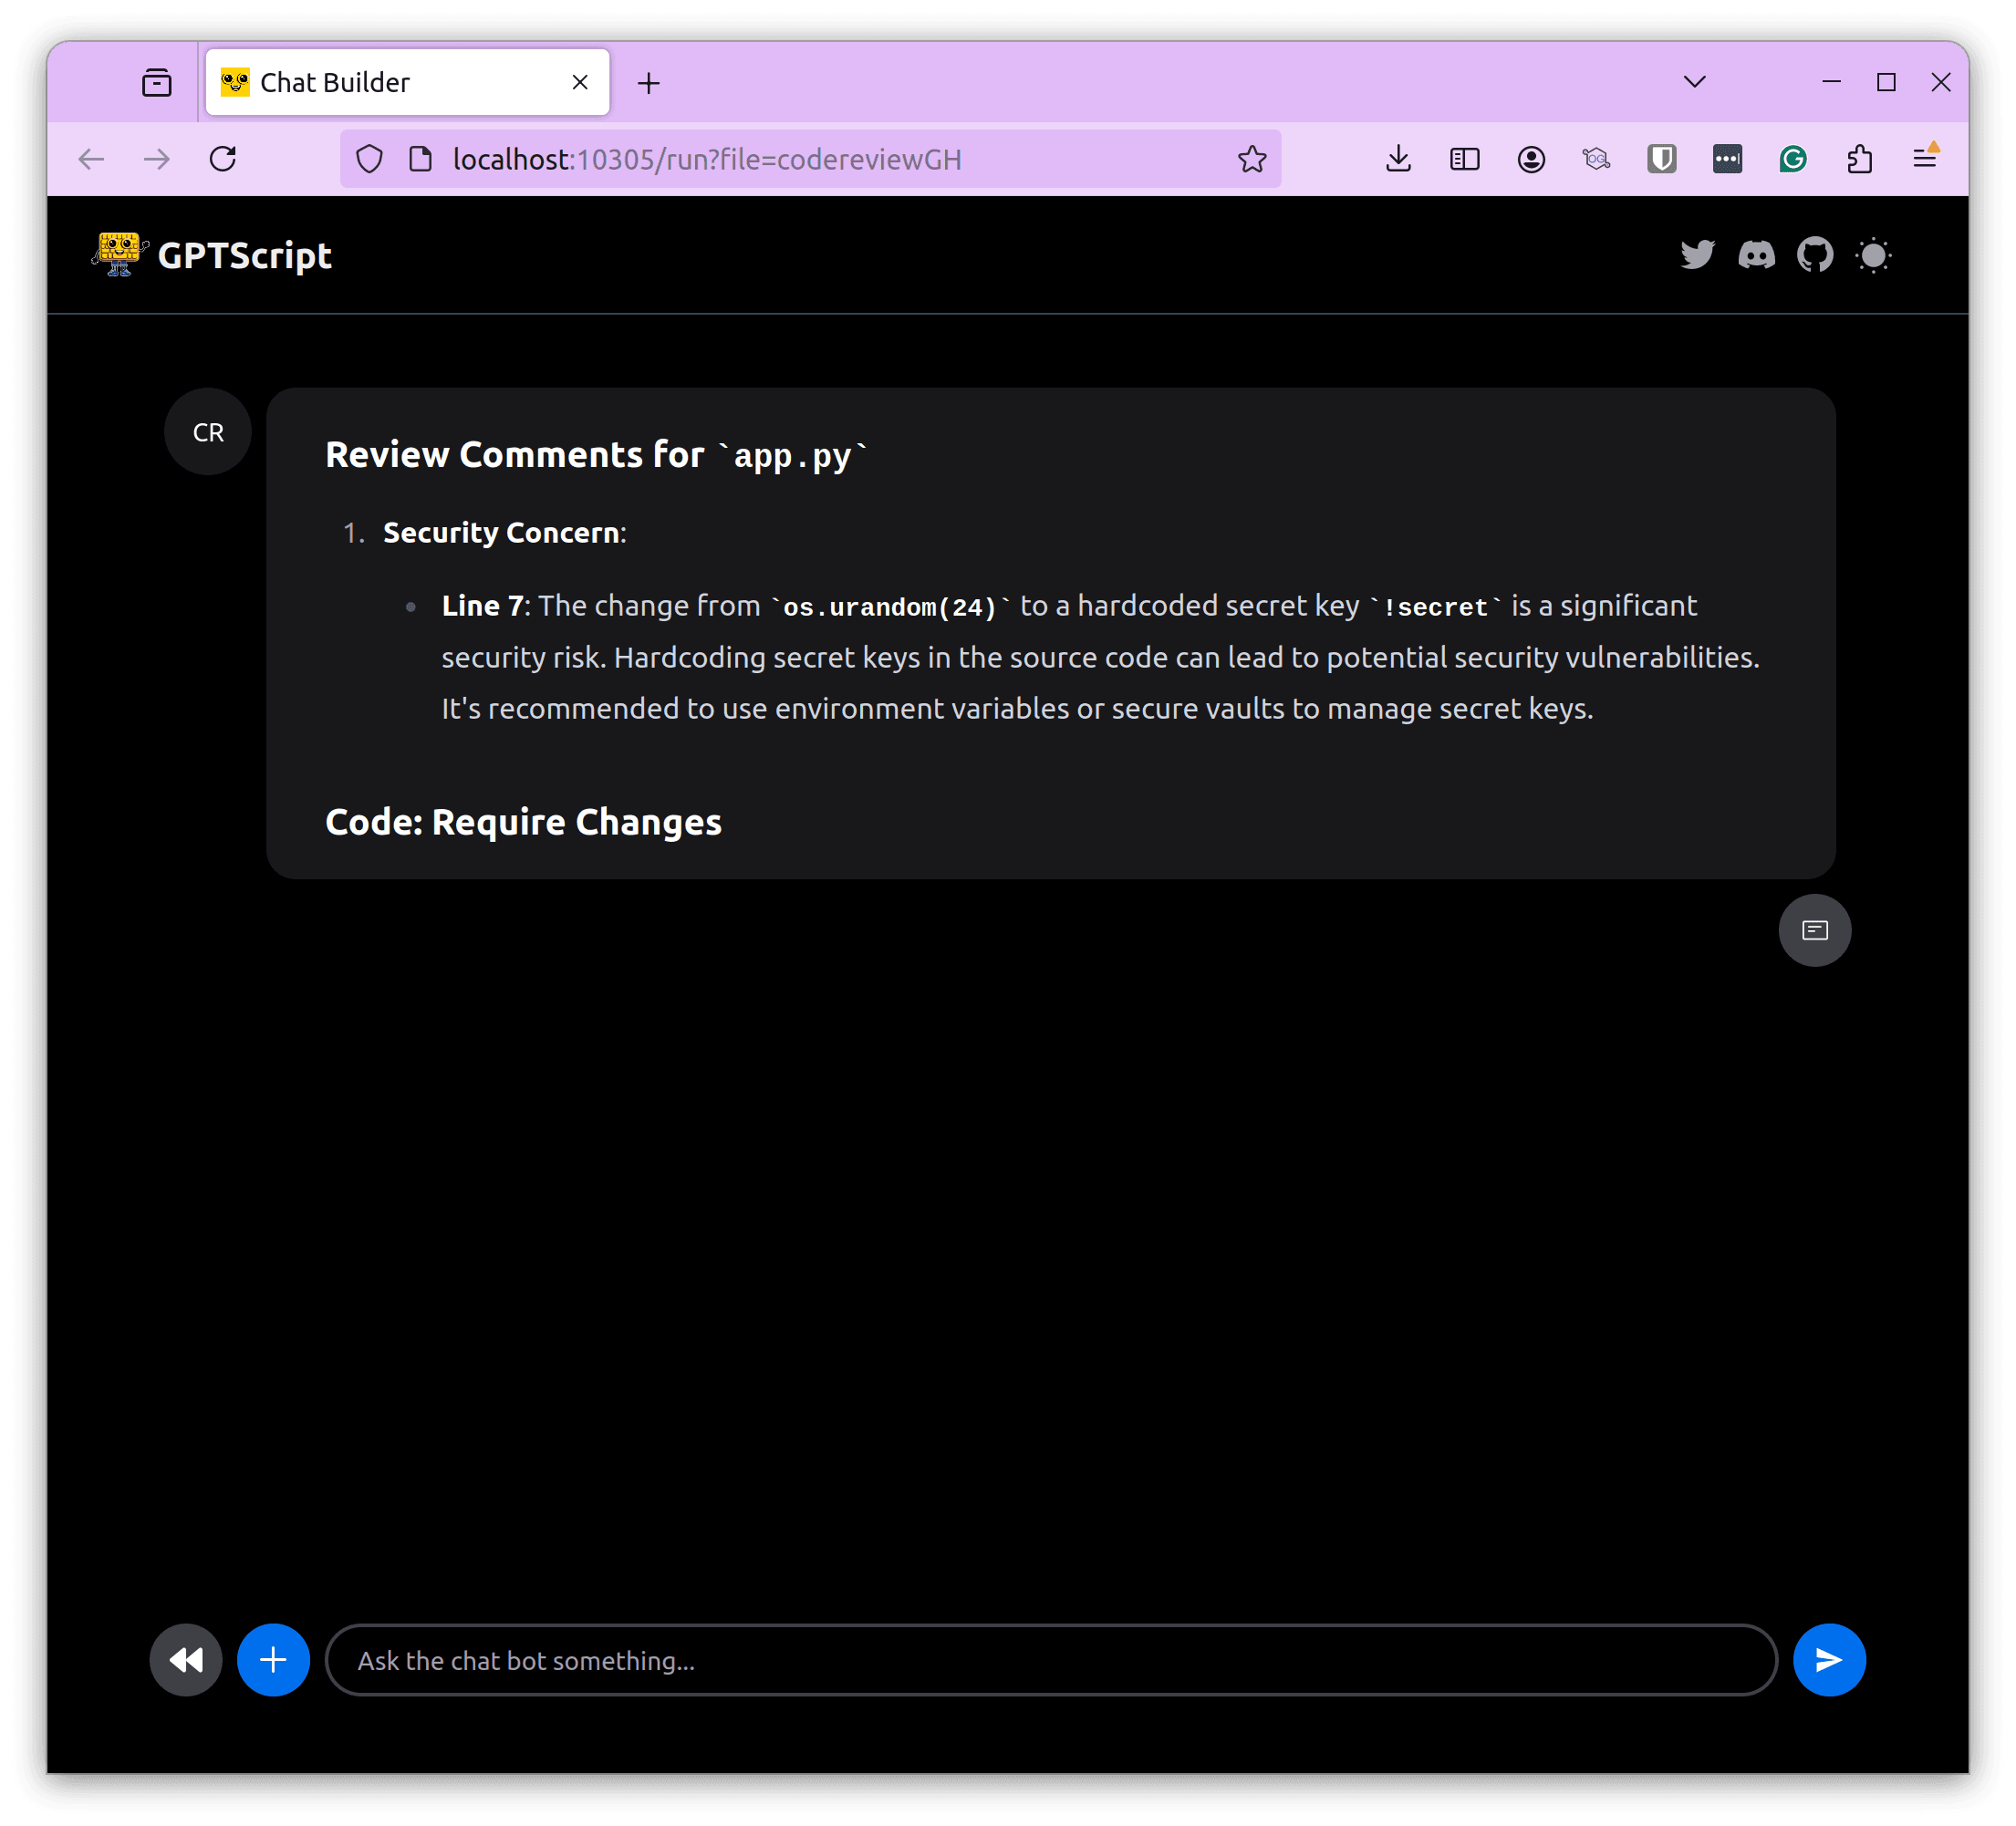Bookmark this page with the star icon
The image size is (2016, 1826).
click(x=1252, y=159)
